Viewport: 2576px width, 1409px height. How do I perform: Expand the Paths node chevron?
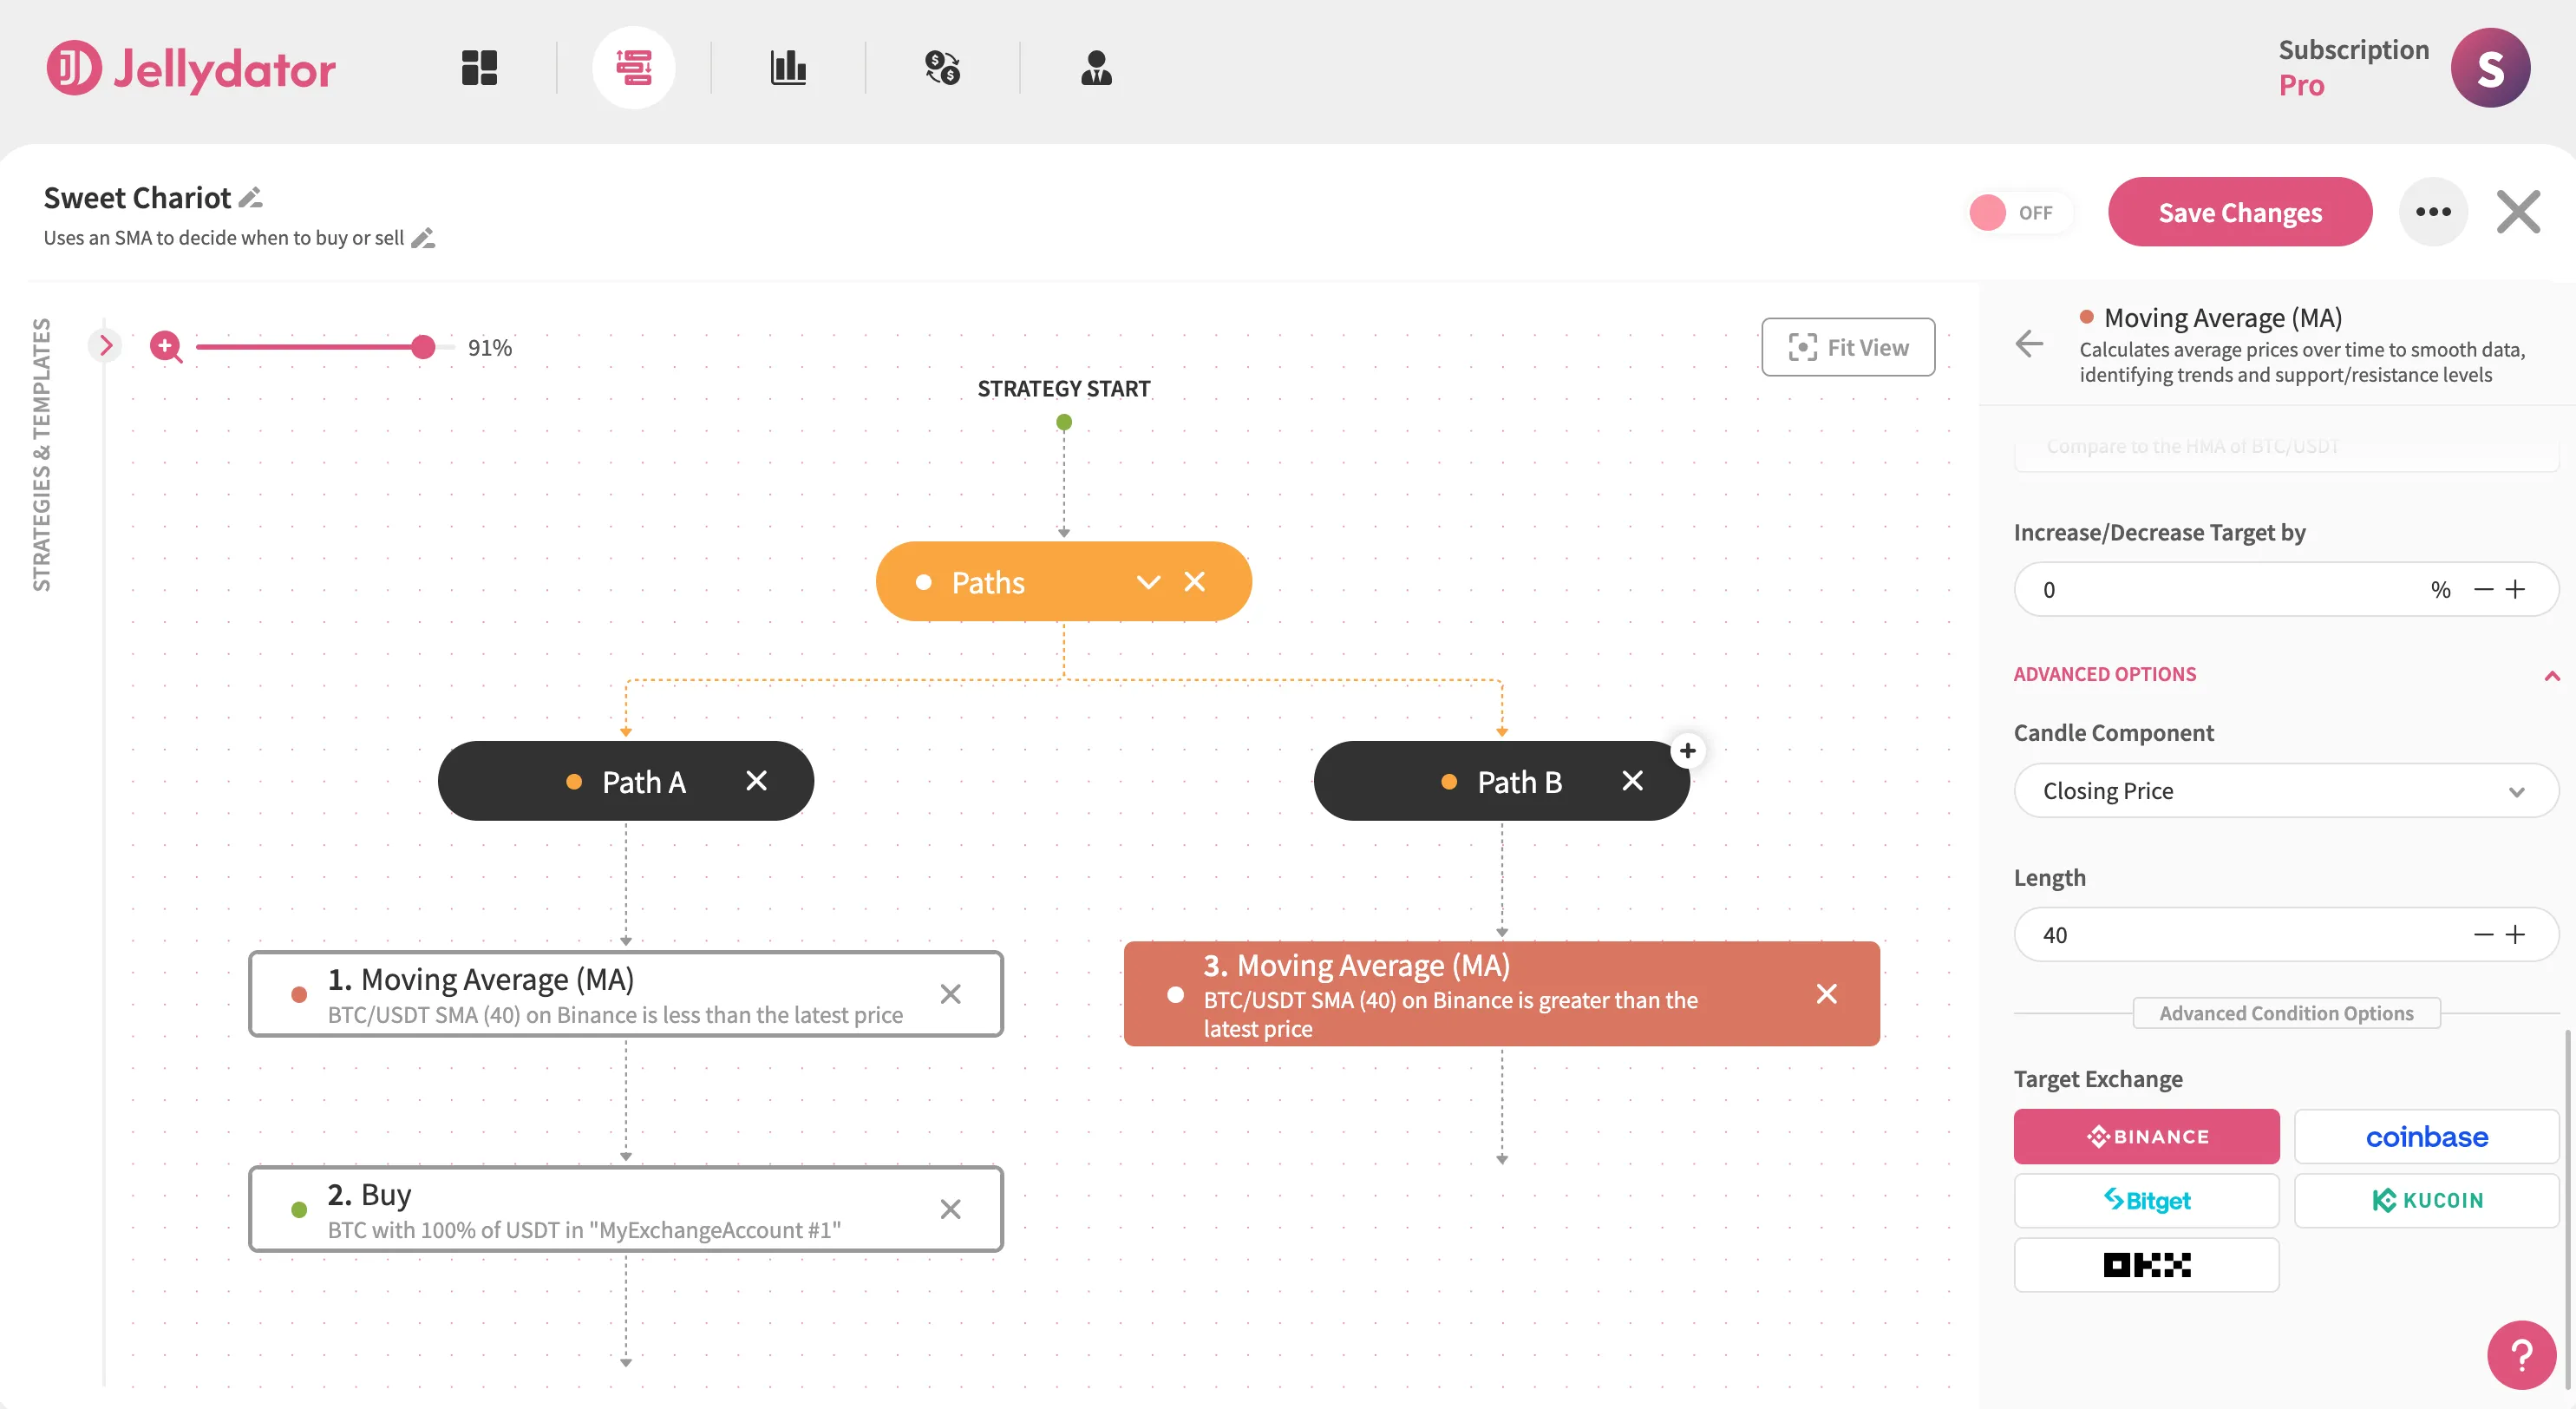[x=1147, y=581]
